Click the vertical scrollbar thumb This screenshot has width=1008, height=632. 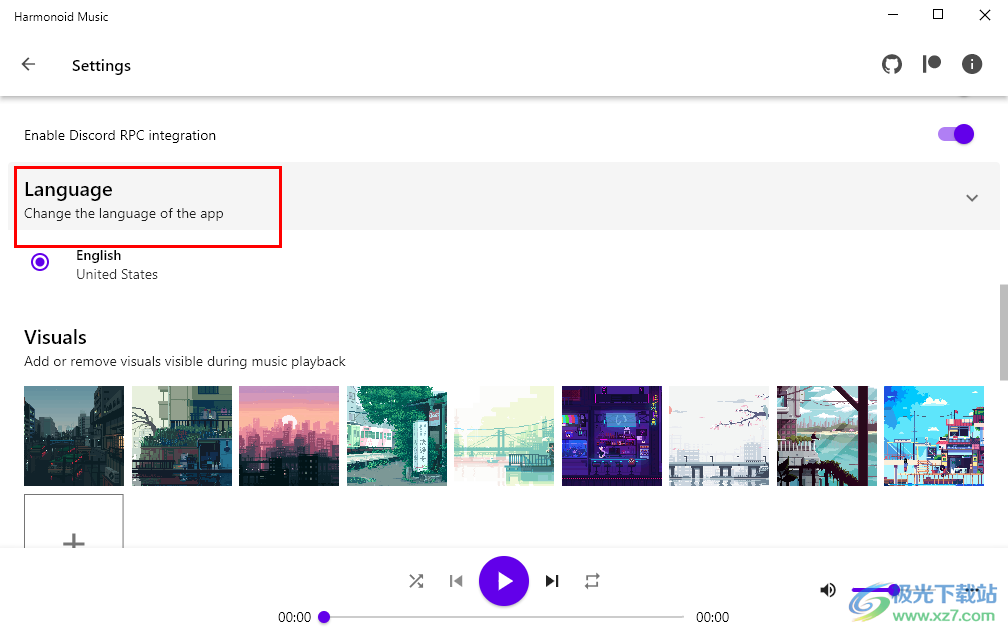[1004, 332]
